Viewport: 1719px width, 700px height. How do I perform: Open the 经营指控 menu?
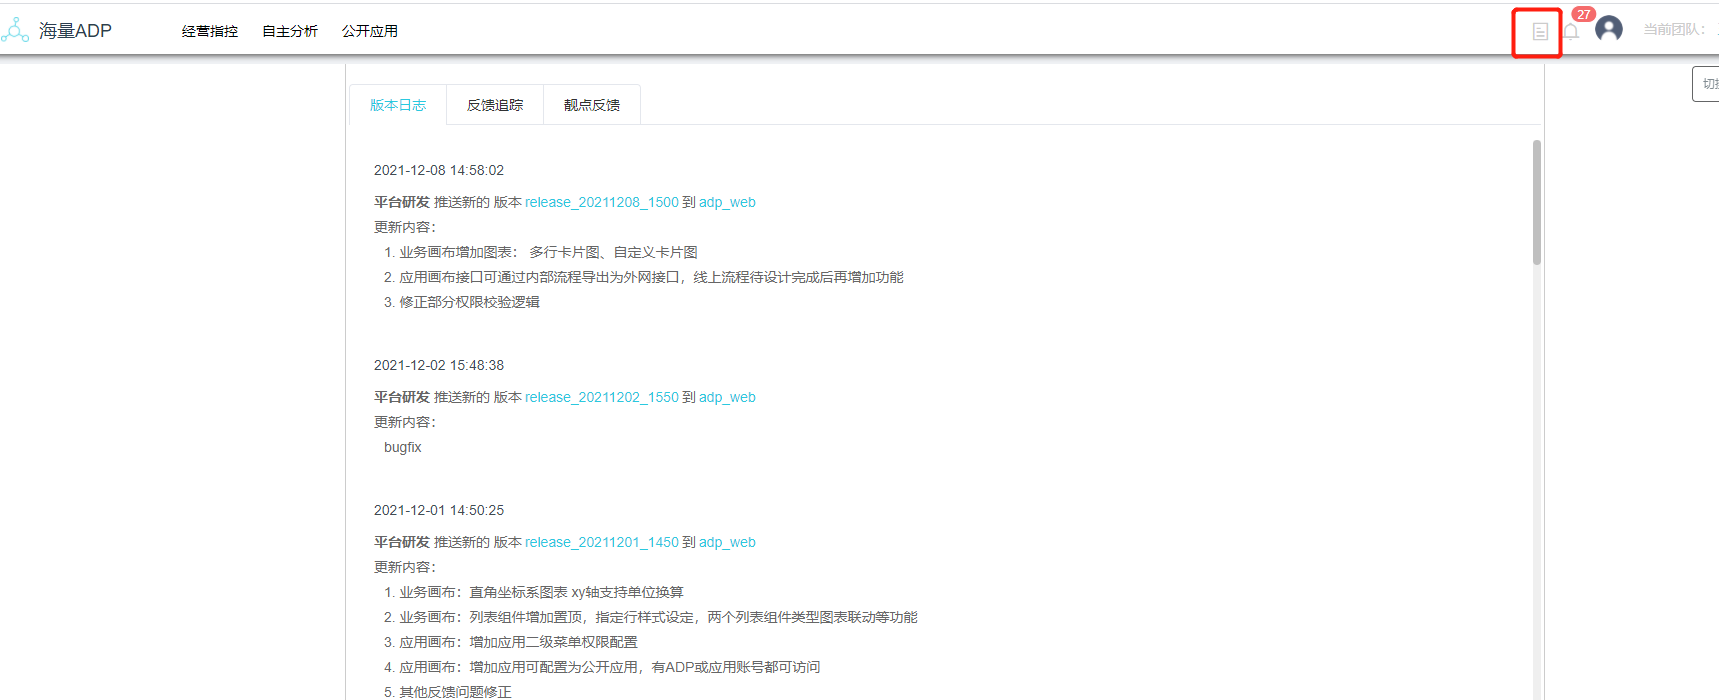pos(210,31)
